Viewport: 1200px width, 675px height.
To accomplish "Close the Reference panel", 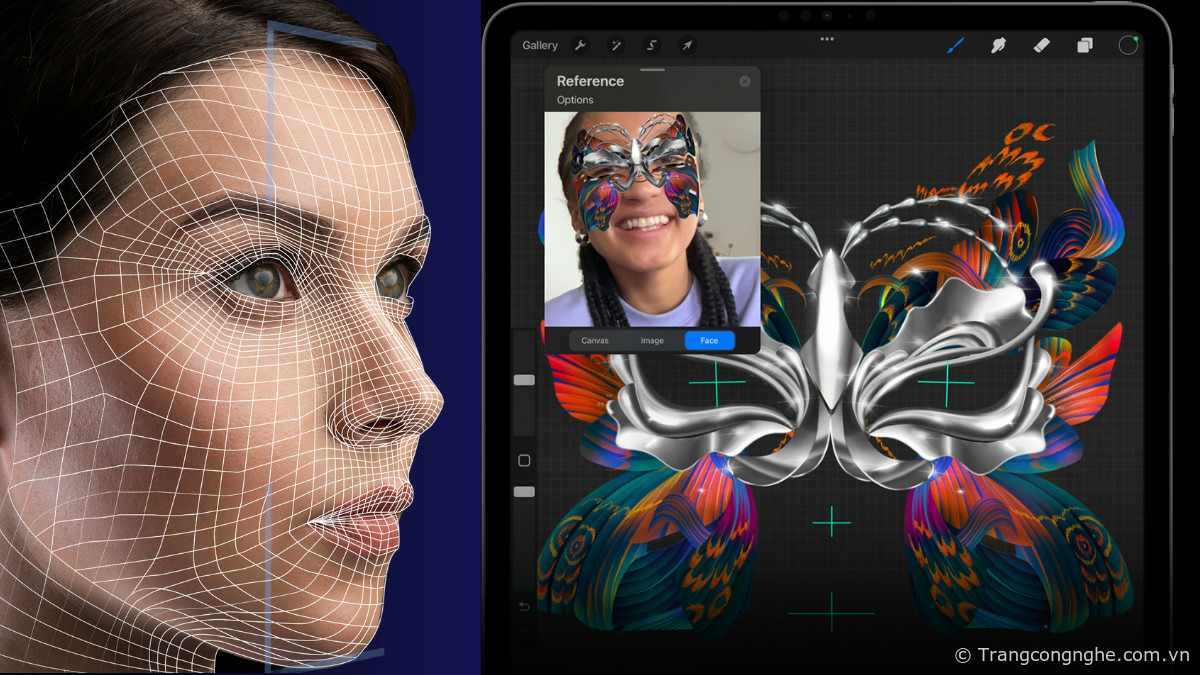I will [745, 81].
